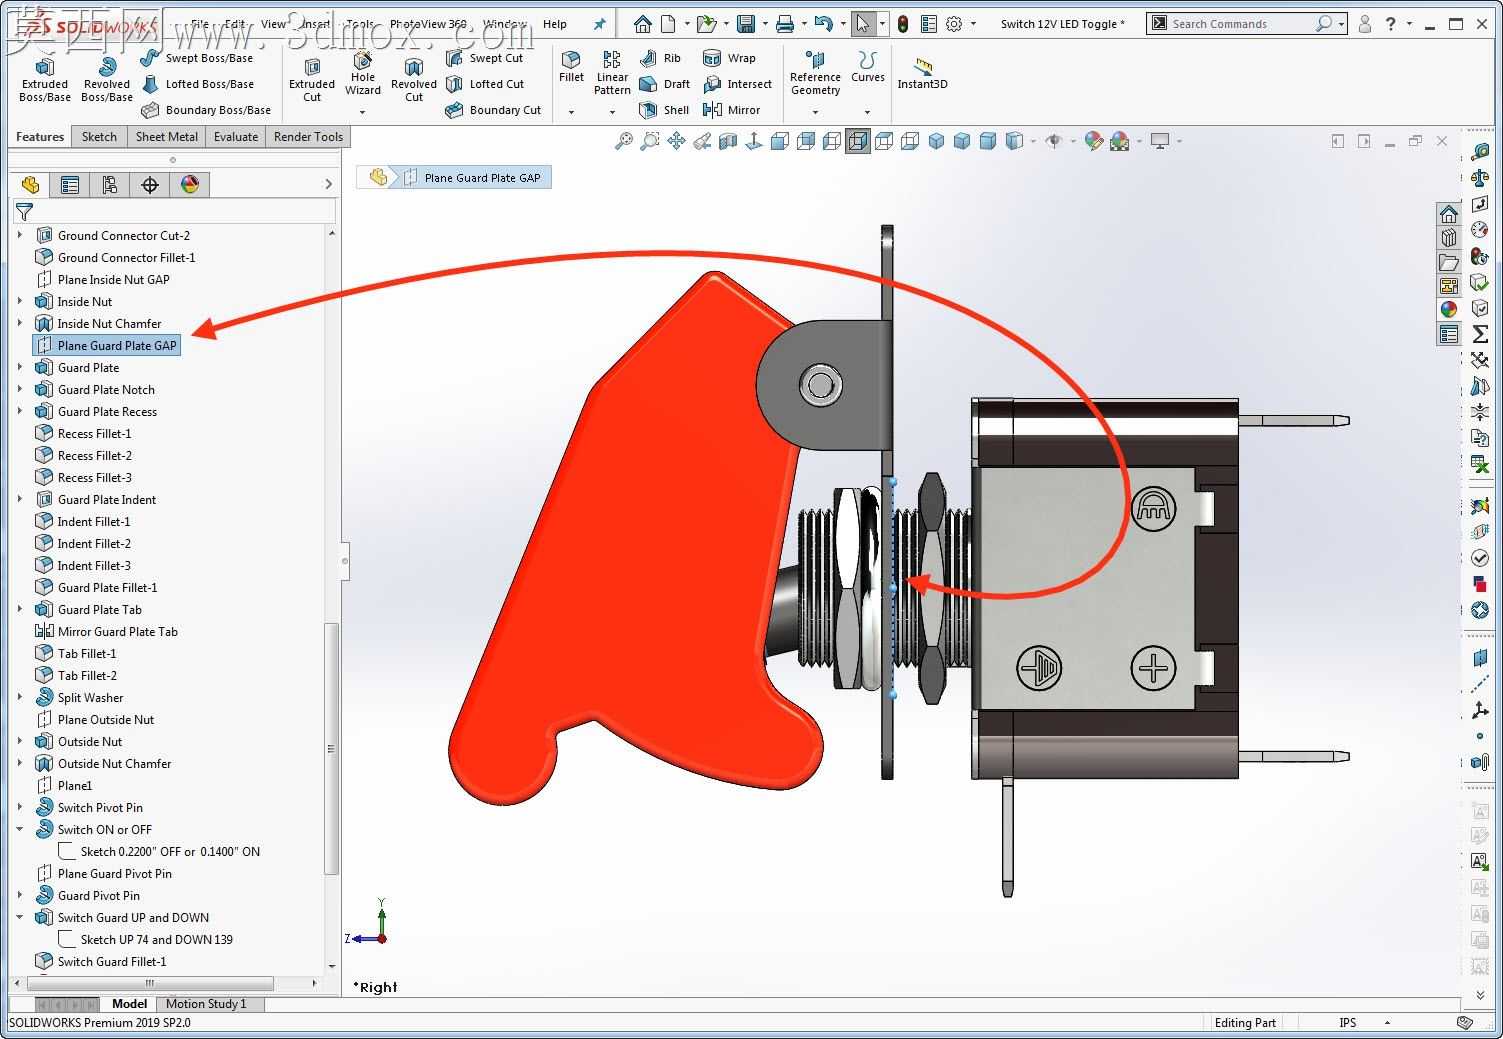
Task: Click Edit Appearance in view toolbar
Action: click(x=1093, y=142)
